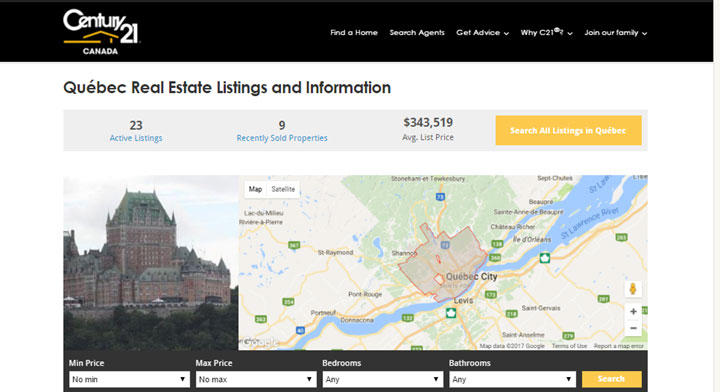Image resolution: width=720 pixels, height=392 pixels.
Task: Switch map to Satellite view
Action: pyautogui.click(x=283, y=189)
